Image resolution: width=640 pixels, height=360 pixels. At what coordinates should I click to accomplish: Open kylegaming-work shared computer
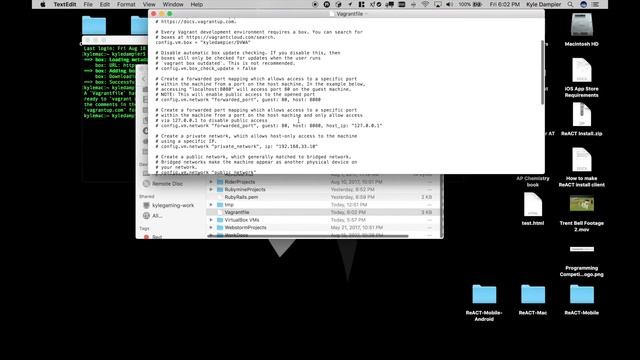click(x=173, y=205)
